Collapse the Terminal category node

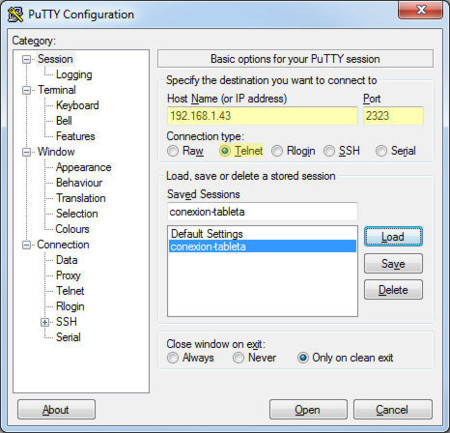click(x=26, y=90)
